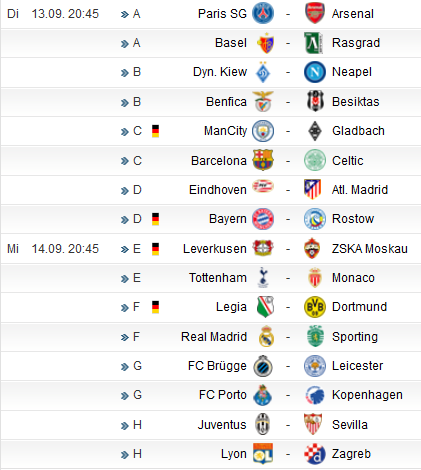Viewport: 421px width, 470px height.
Task: Open the ZSKA Moskau team link
Action: click(370, 249)
